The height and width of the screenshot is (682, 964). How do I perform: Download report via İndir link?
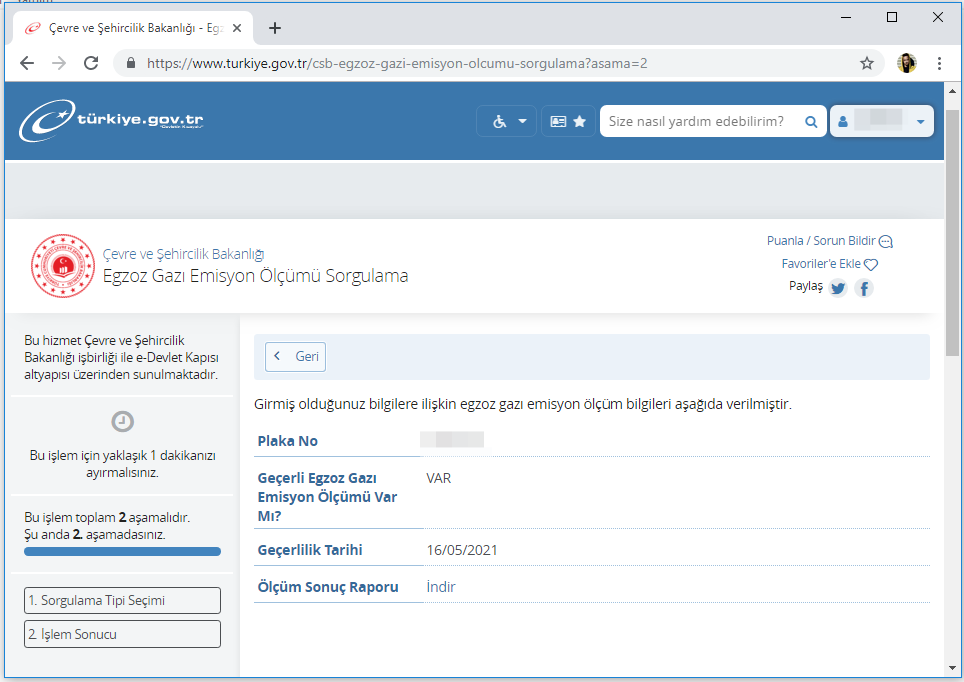click(x=441, y=587)
